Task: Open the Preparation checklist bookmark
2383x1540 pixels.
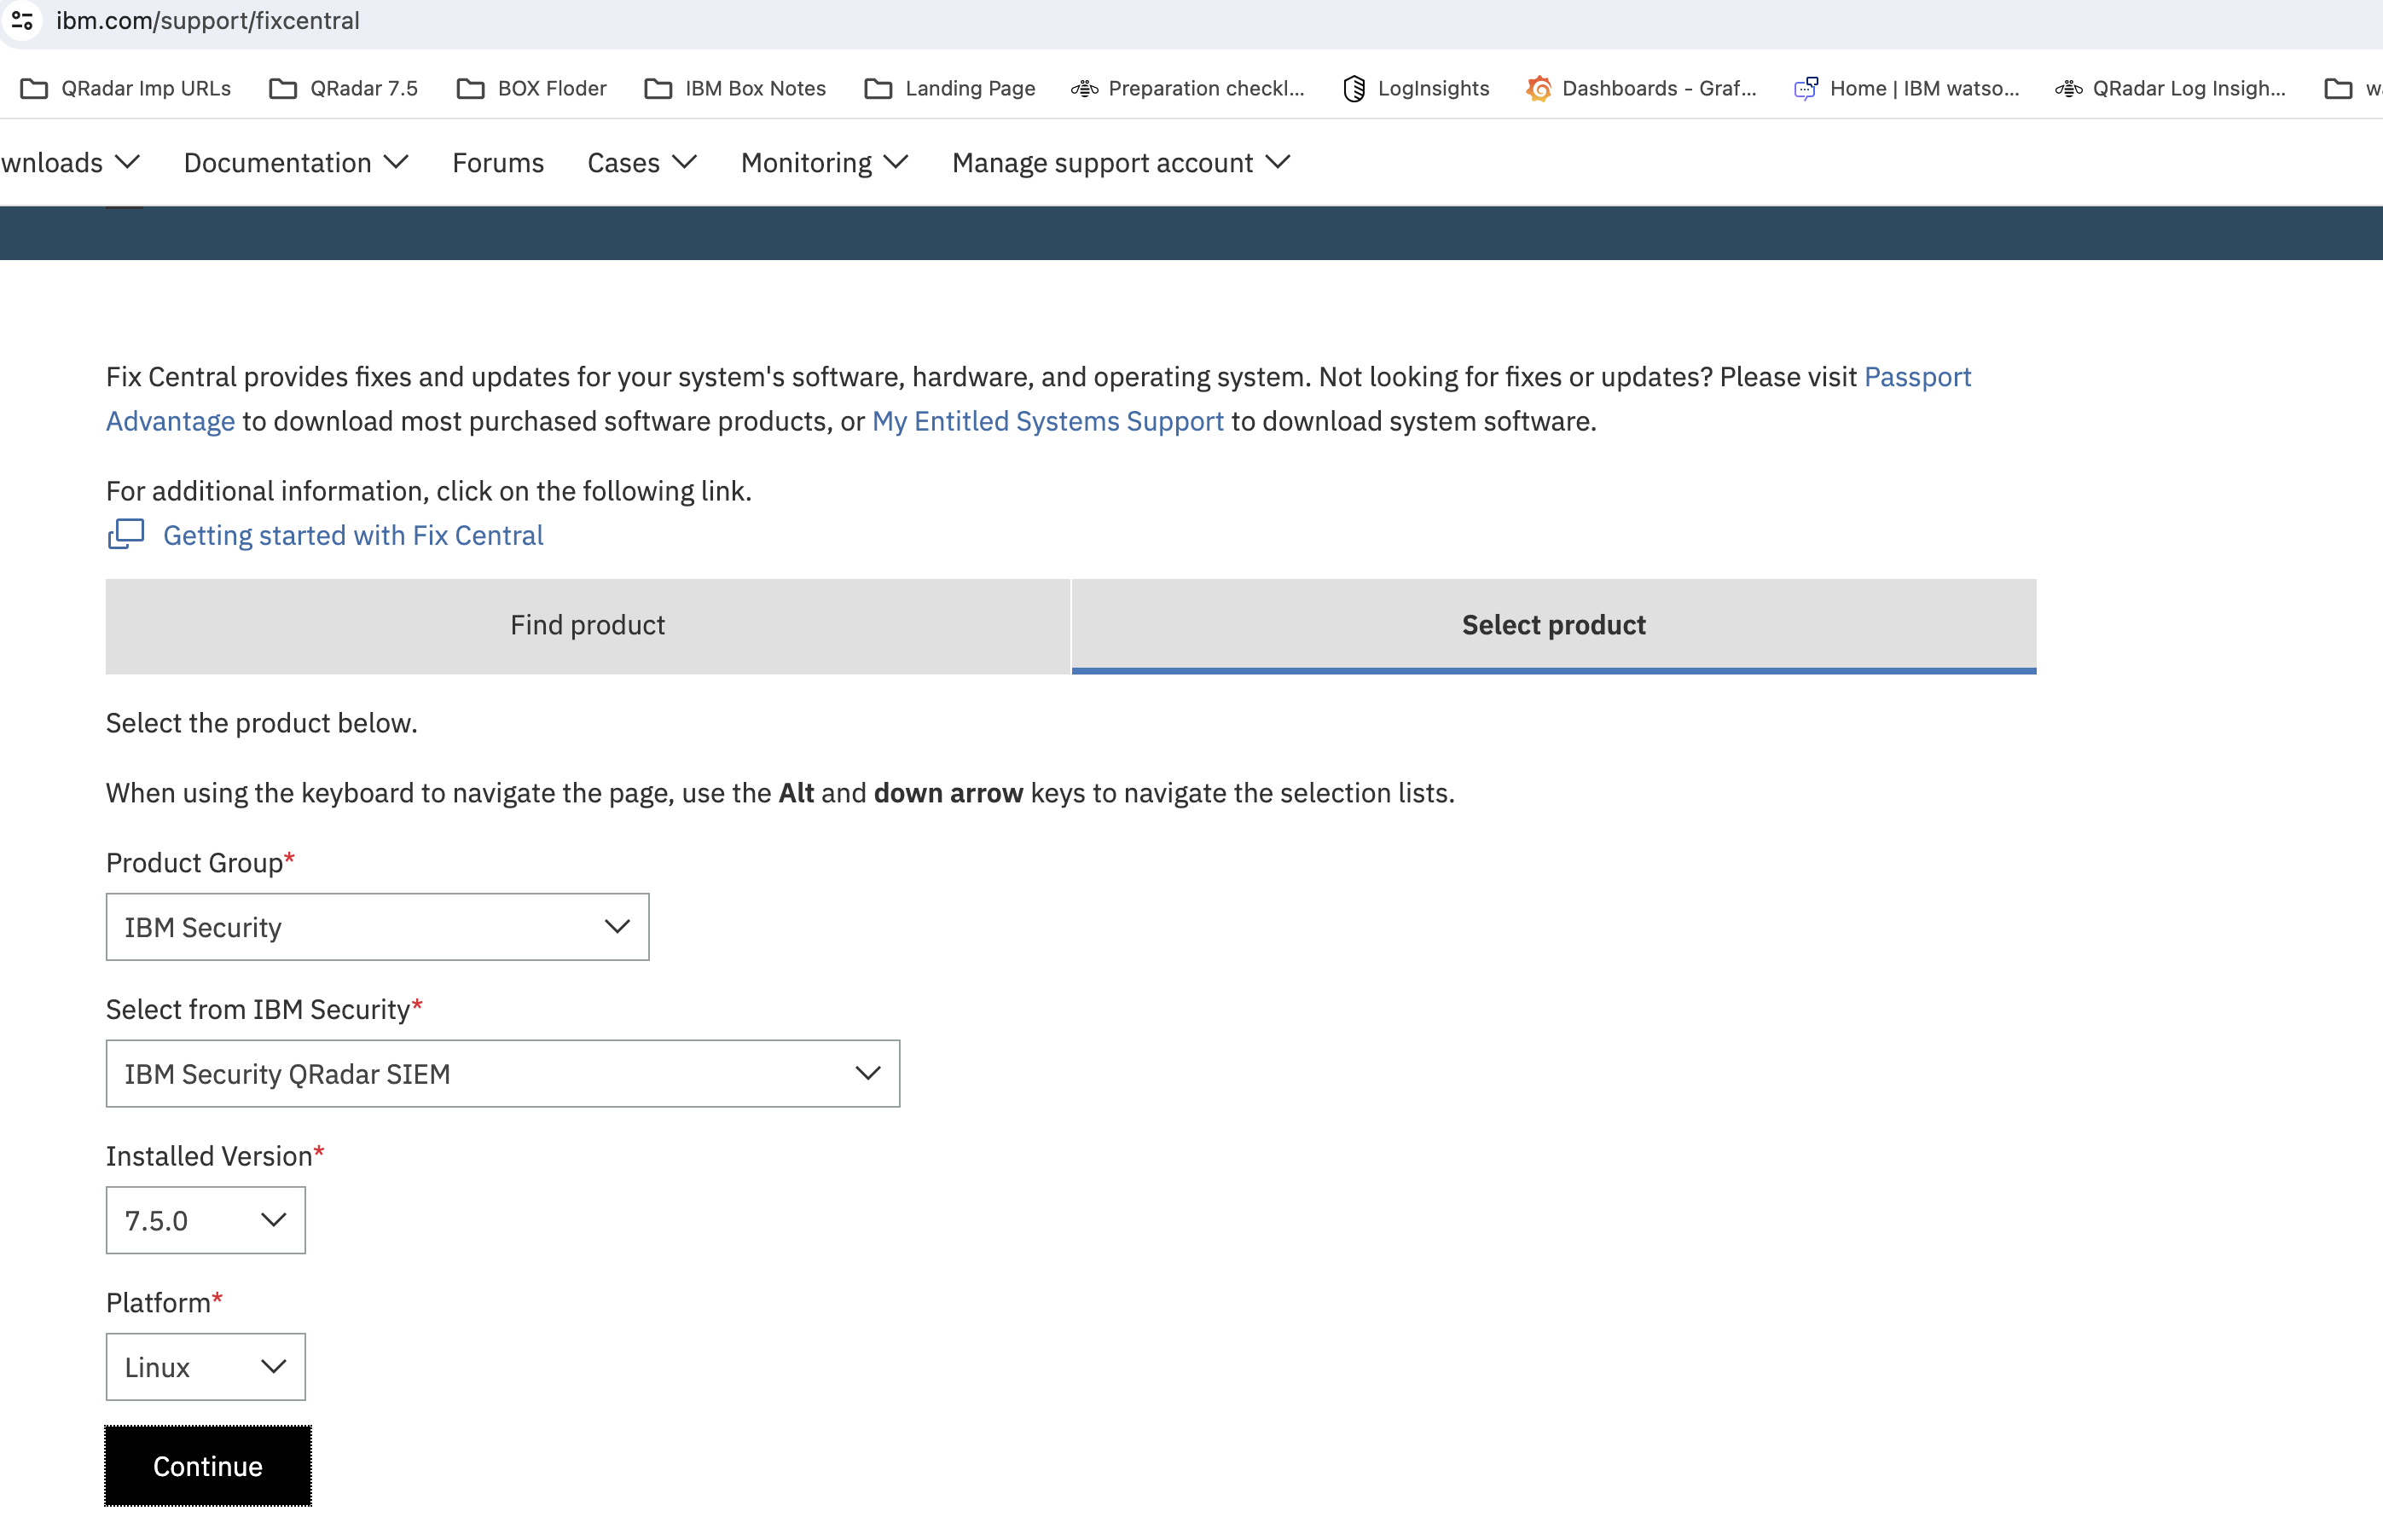Action: tap(1188, 88)
